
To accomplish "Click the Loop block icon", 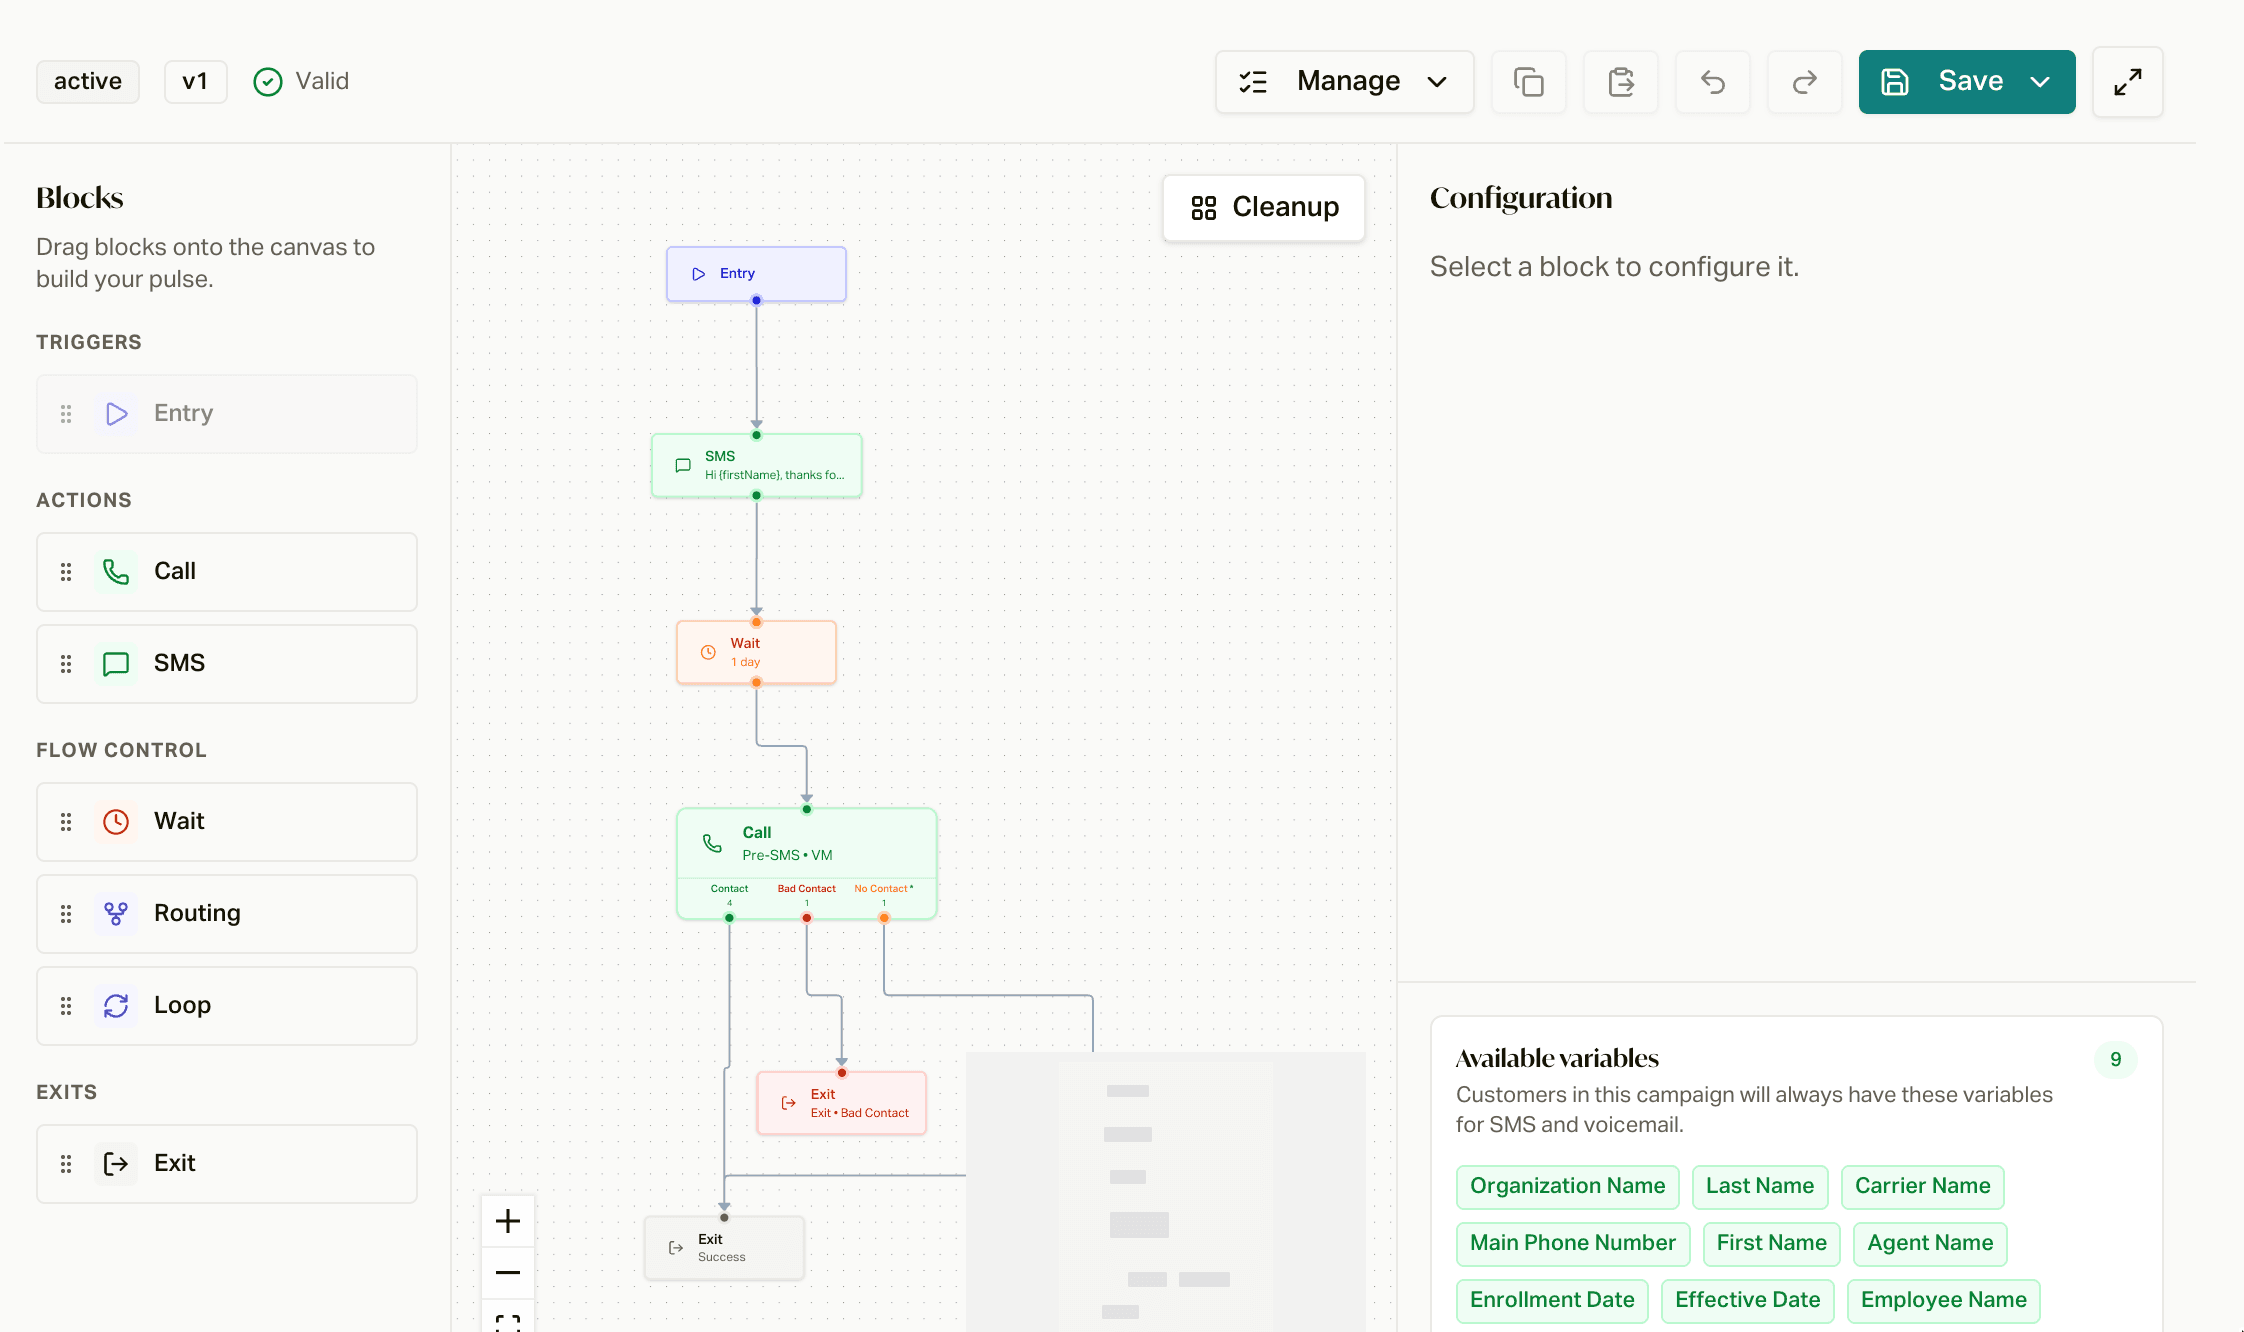I will 116,1005.
